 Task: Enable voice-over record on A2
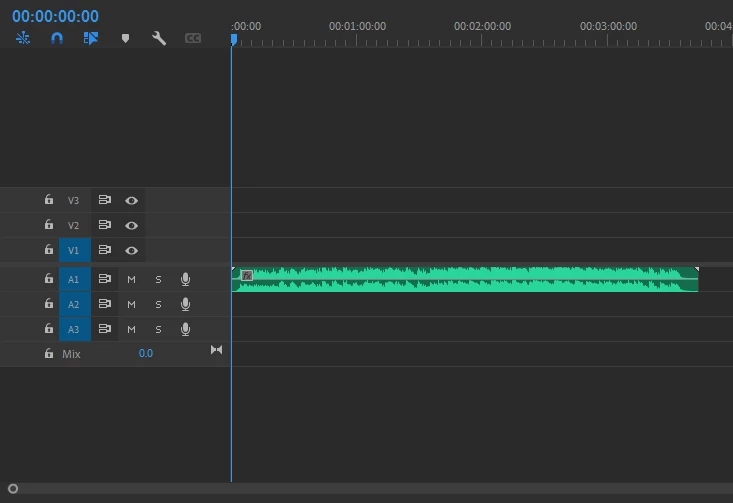point(186,304)
